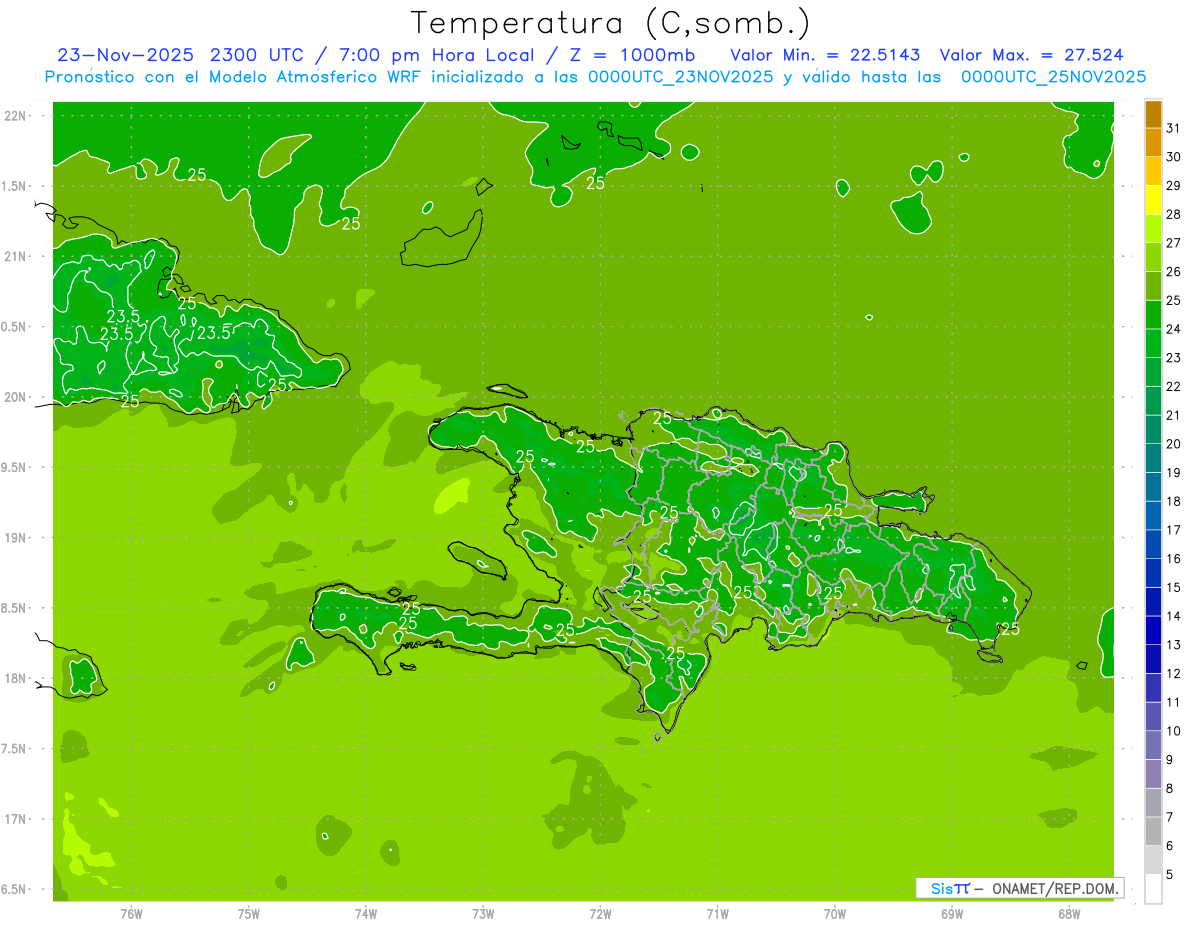
Task: Click the legend value 31
Action: coord(1174,128)
